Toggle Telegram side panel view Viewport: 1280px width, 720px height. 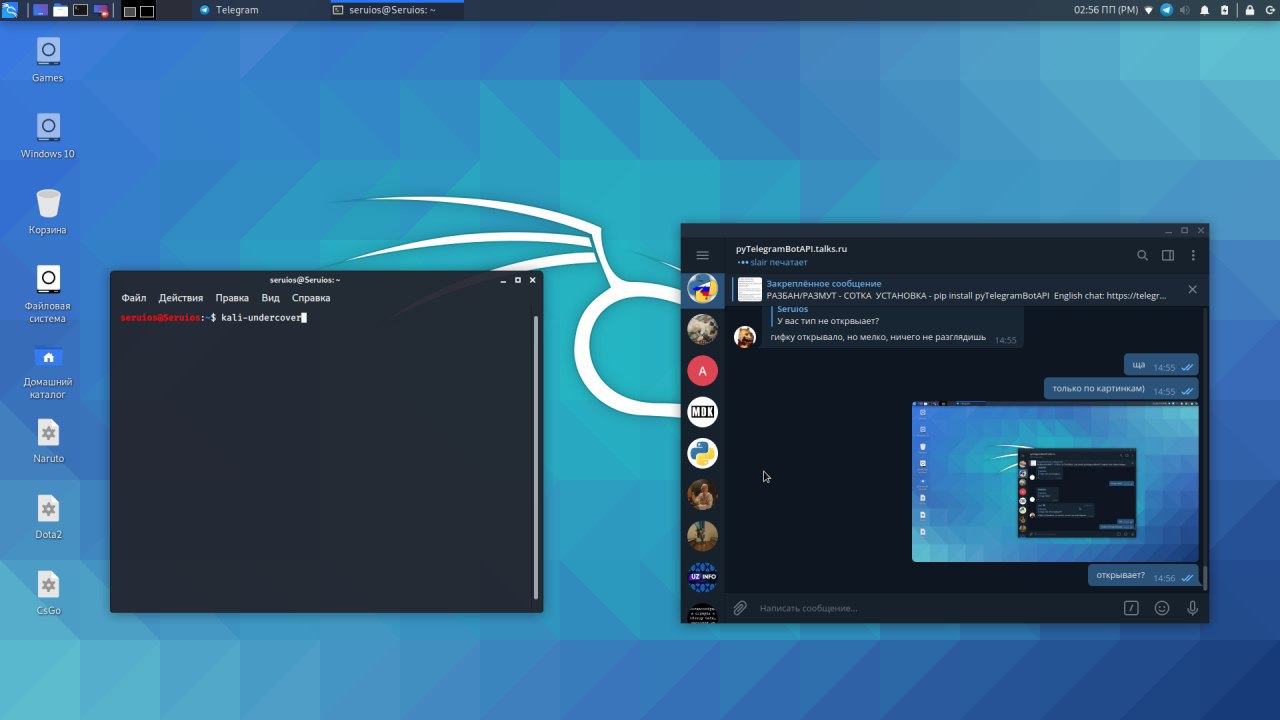click(x=1168, y=256)
